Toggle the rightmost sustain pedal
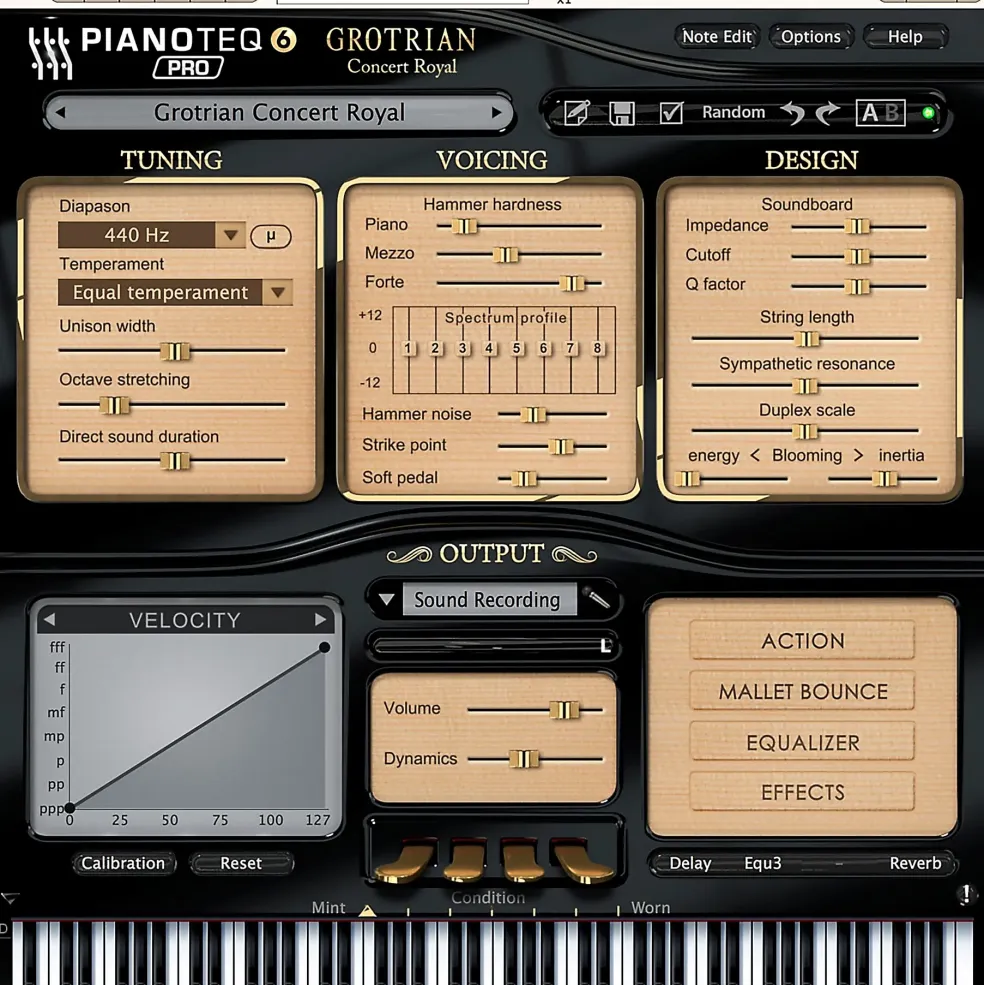This screenshot has height=985, width=984. tap(581, 861)
